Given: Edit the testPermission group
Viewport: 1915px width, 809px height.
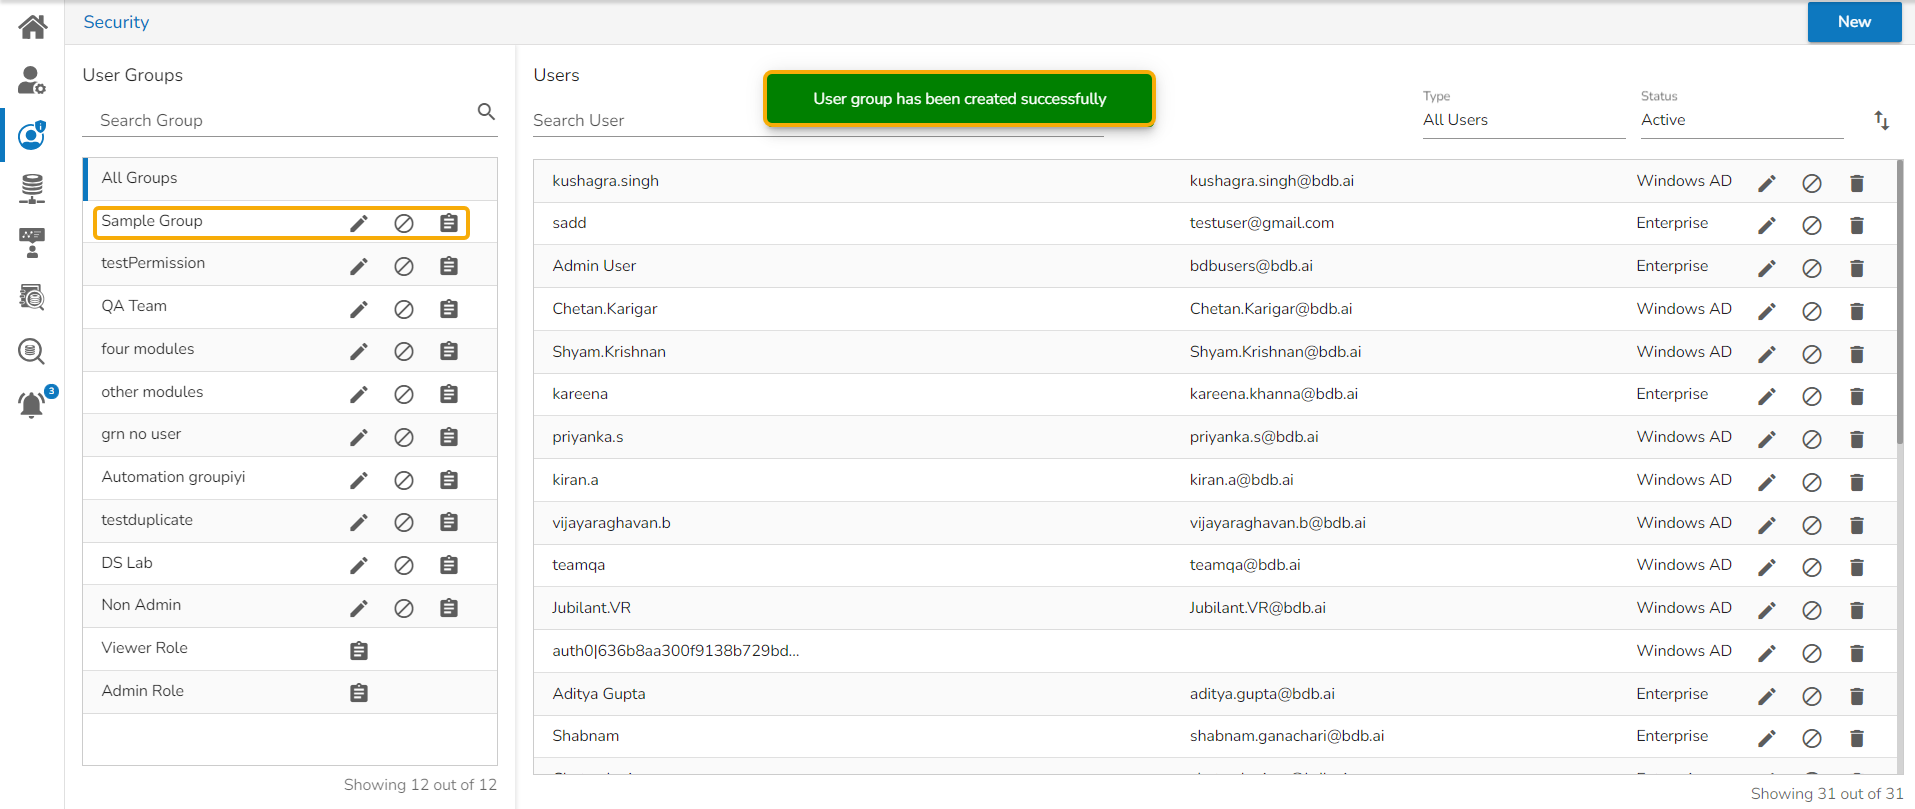Looking at the screenshot, I should pyautogui.click(x=359, y=266).
